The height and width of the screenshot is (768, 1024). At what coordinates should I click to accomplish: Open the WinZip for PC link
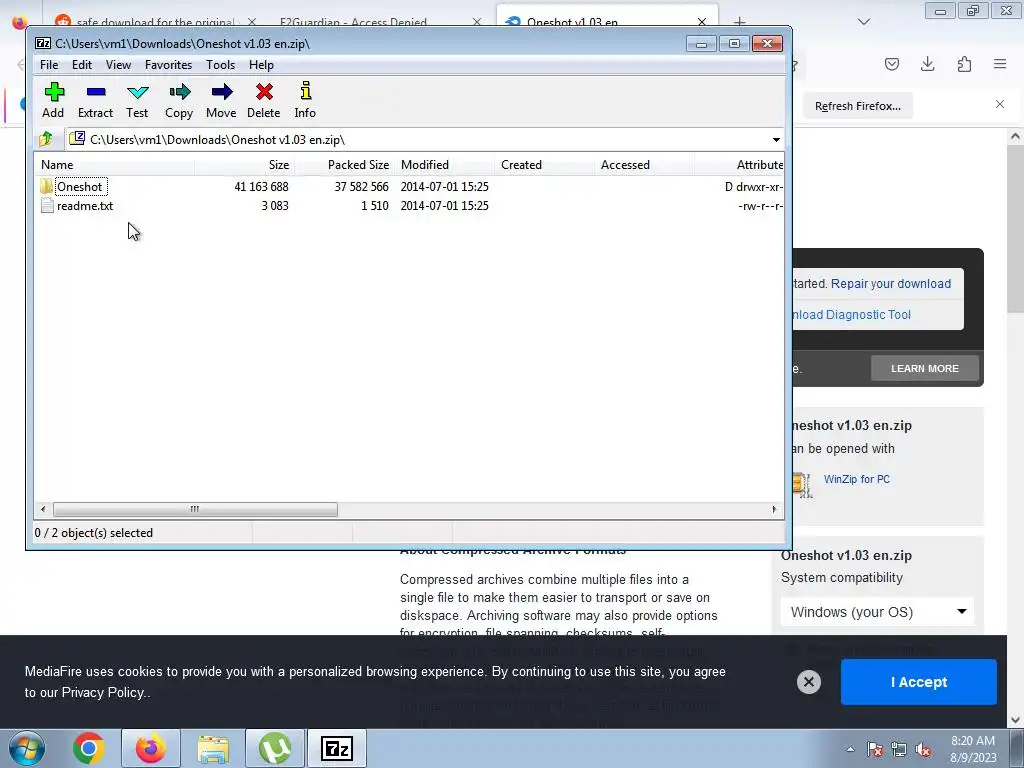[x=857, y=479]
